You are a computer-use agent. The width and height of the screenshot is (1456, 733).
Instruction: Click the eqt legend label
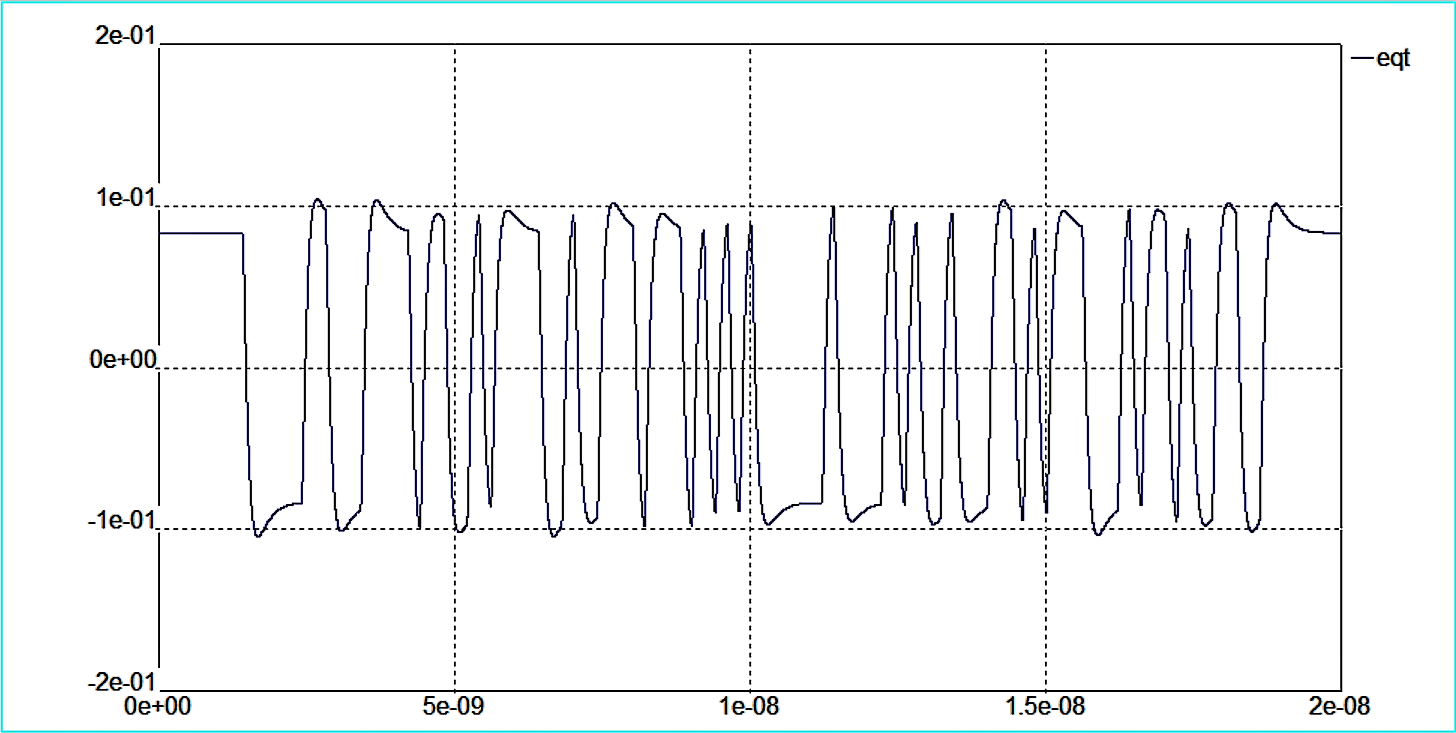click(1393, 59)
